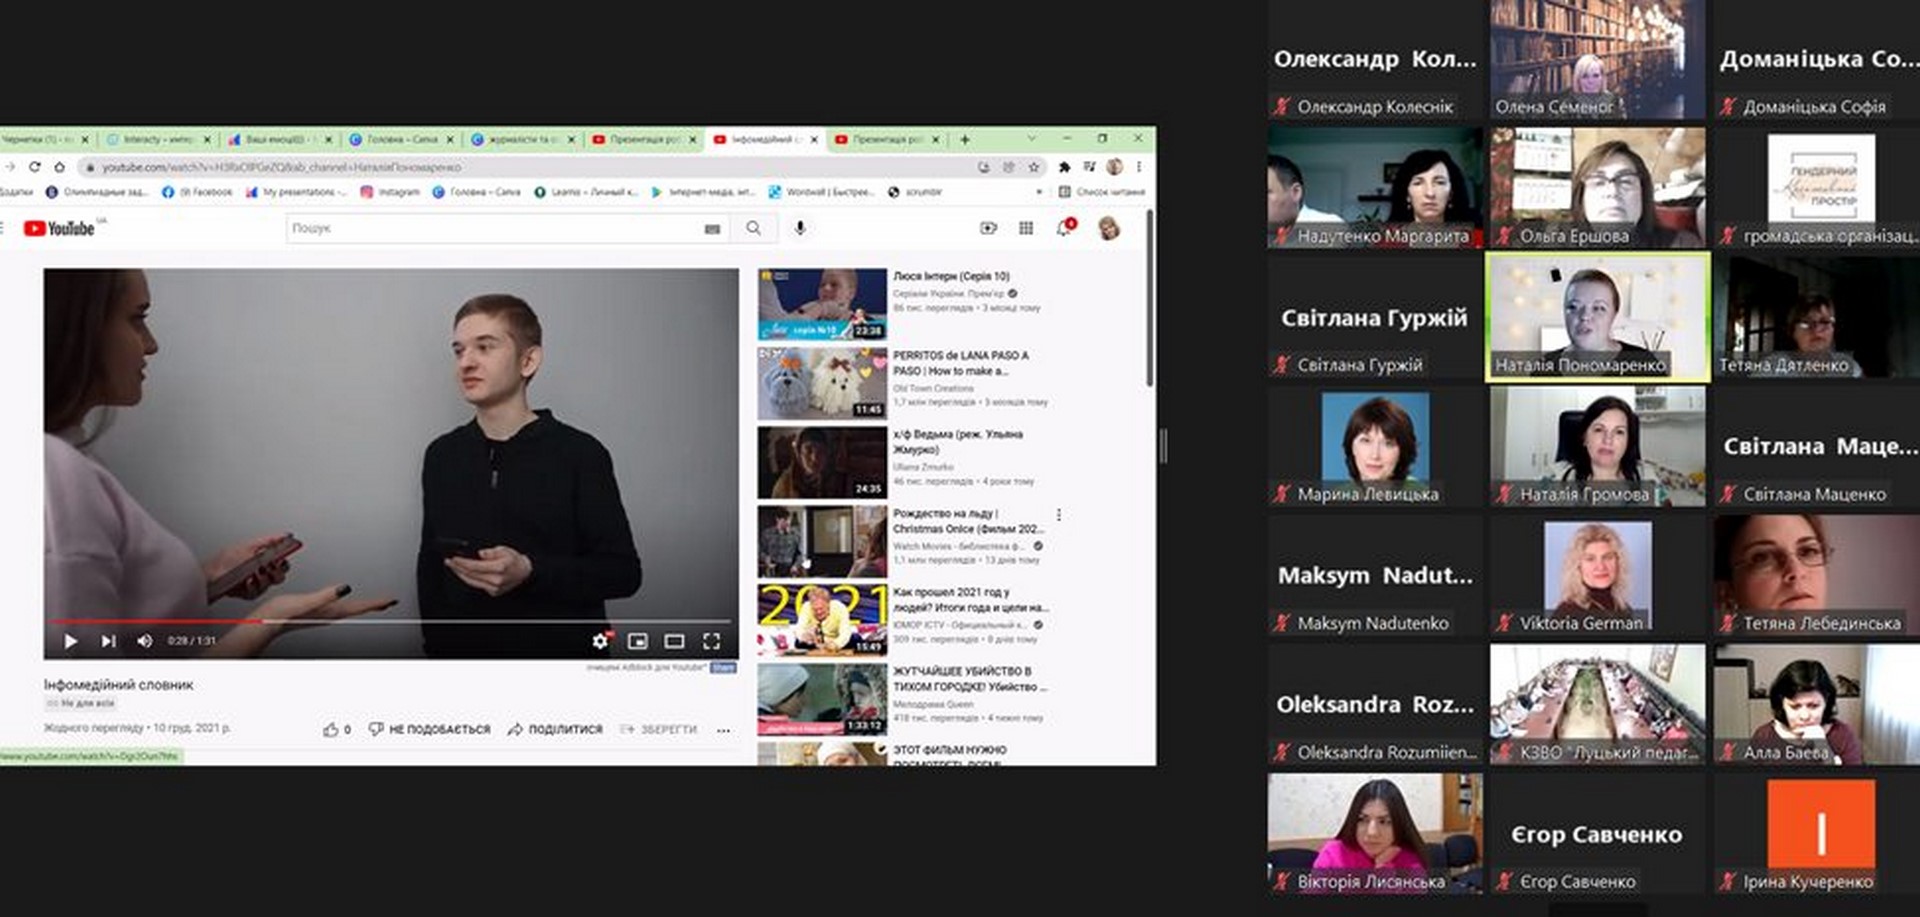The height and width of the screenshot is (917, 1920).
Task: Like the video with thumbs up
Action: click(x=331, y=730)
